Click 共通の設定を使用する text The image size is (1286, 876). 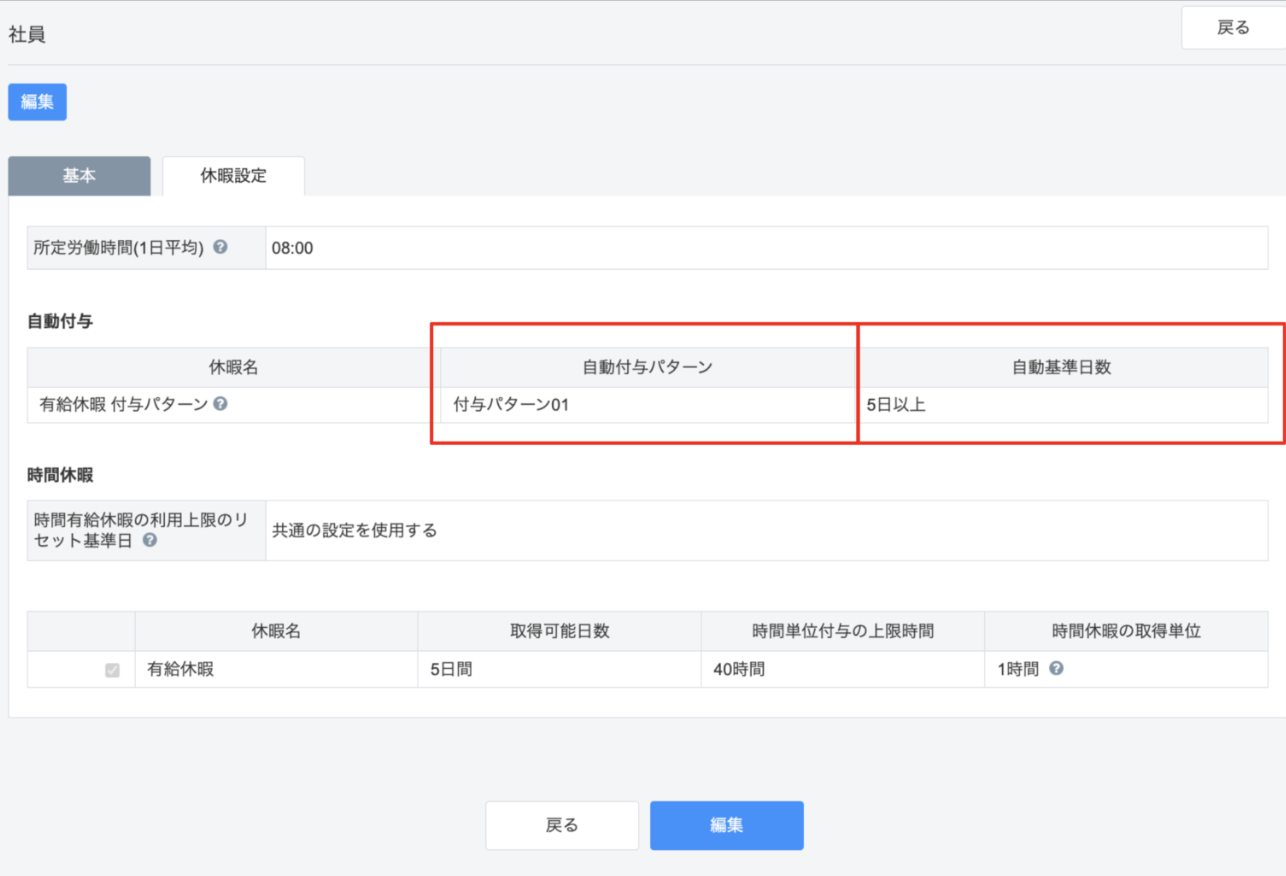(355, 530)
